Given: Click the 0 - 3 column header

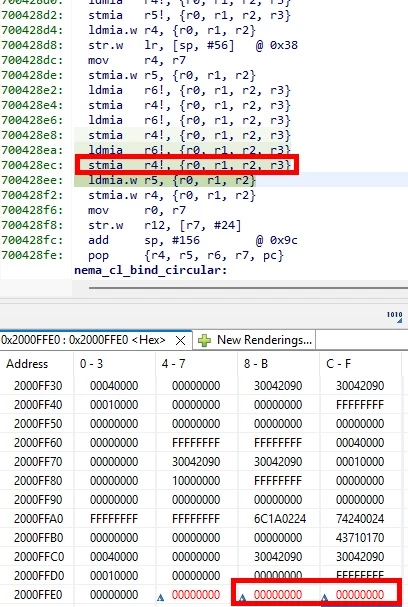Looking at the screenshot, I should point(91,364).
